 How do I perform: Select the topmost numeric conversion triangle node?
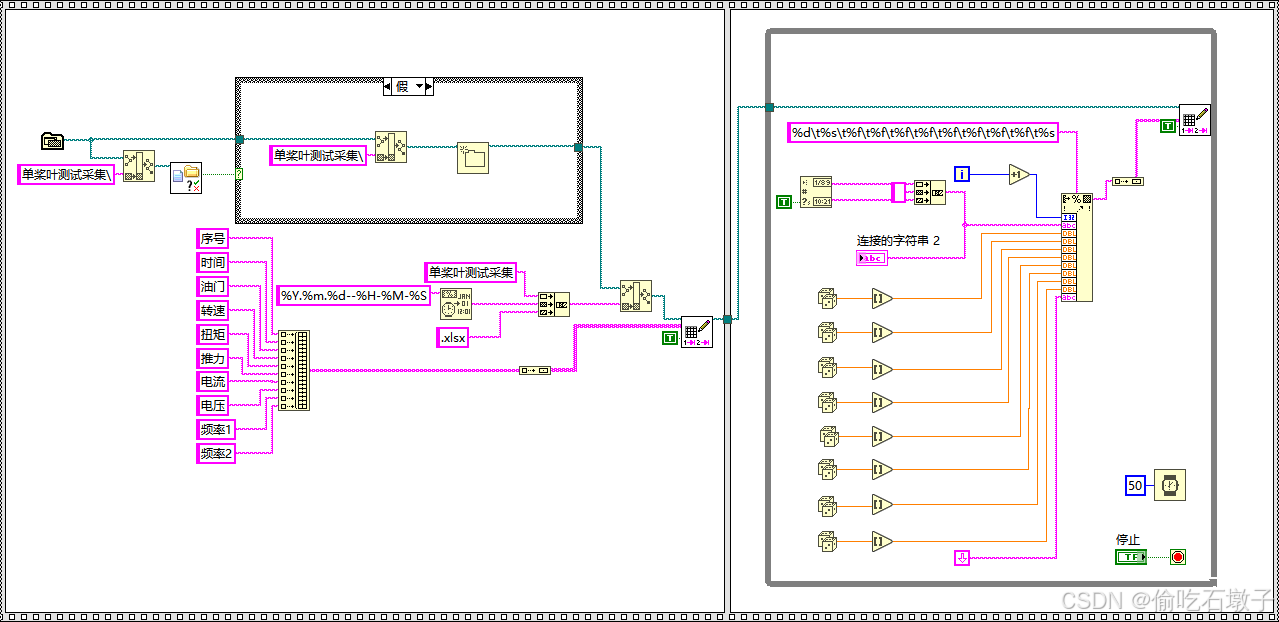(881, 298)
